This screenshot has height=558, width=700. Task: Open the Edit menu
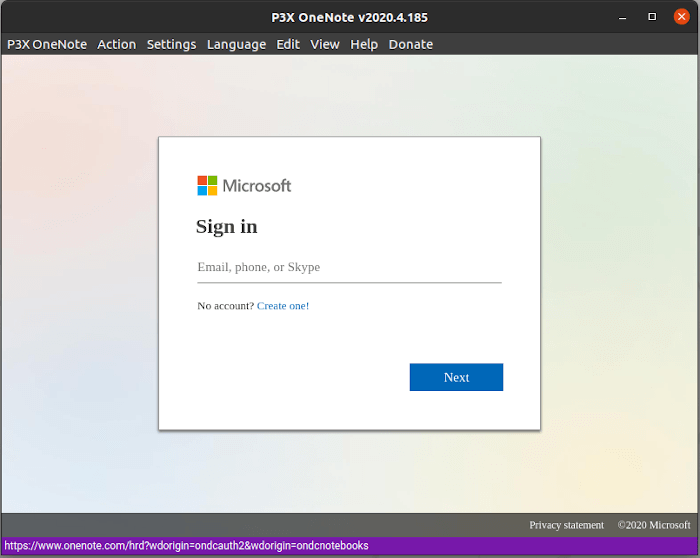pos(288,45)
